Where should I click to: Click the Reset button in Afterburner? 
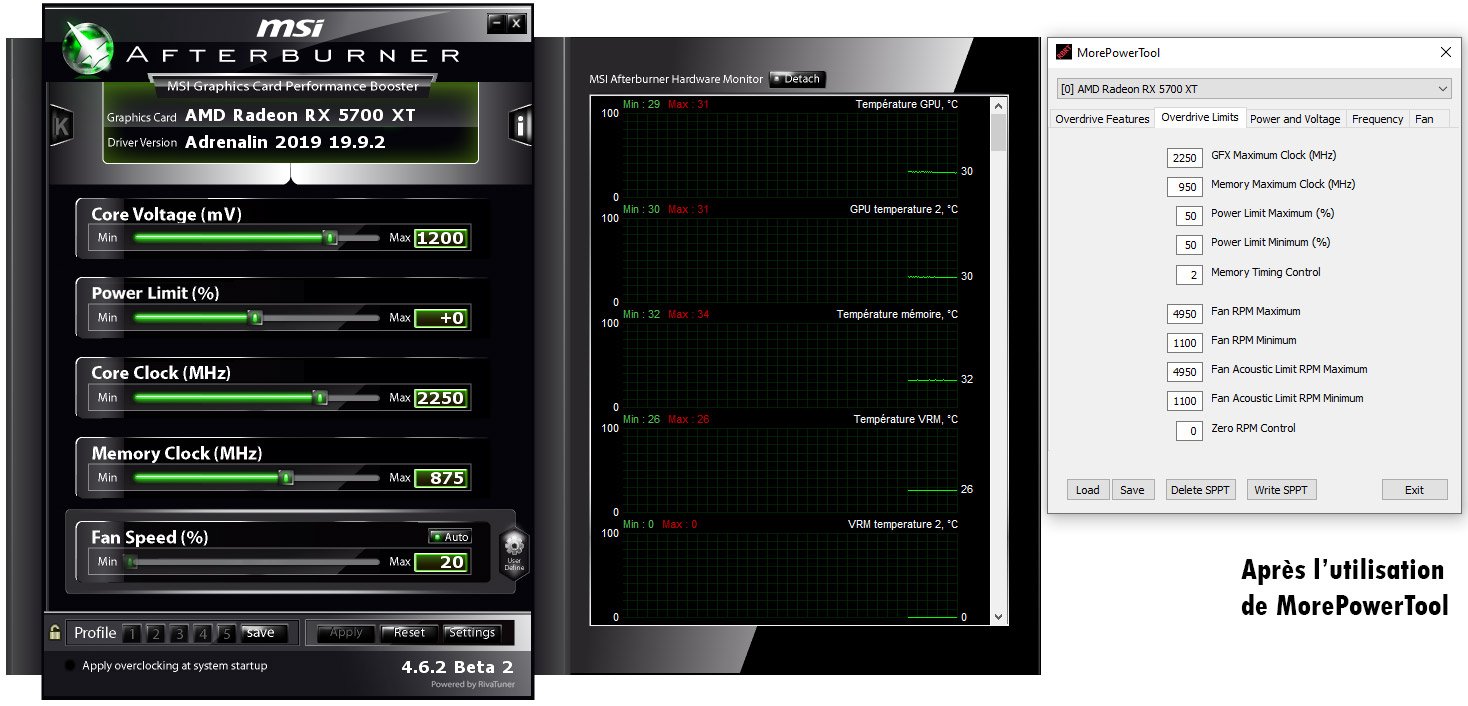409,633
